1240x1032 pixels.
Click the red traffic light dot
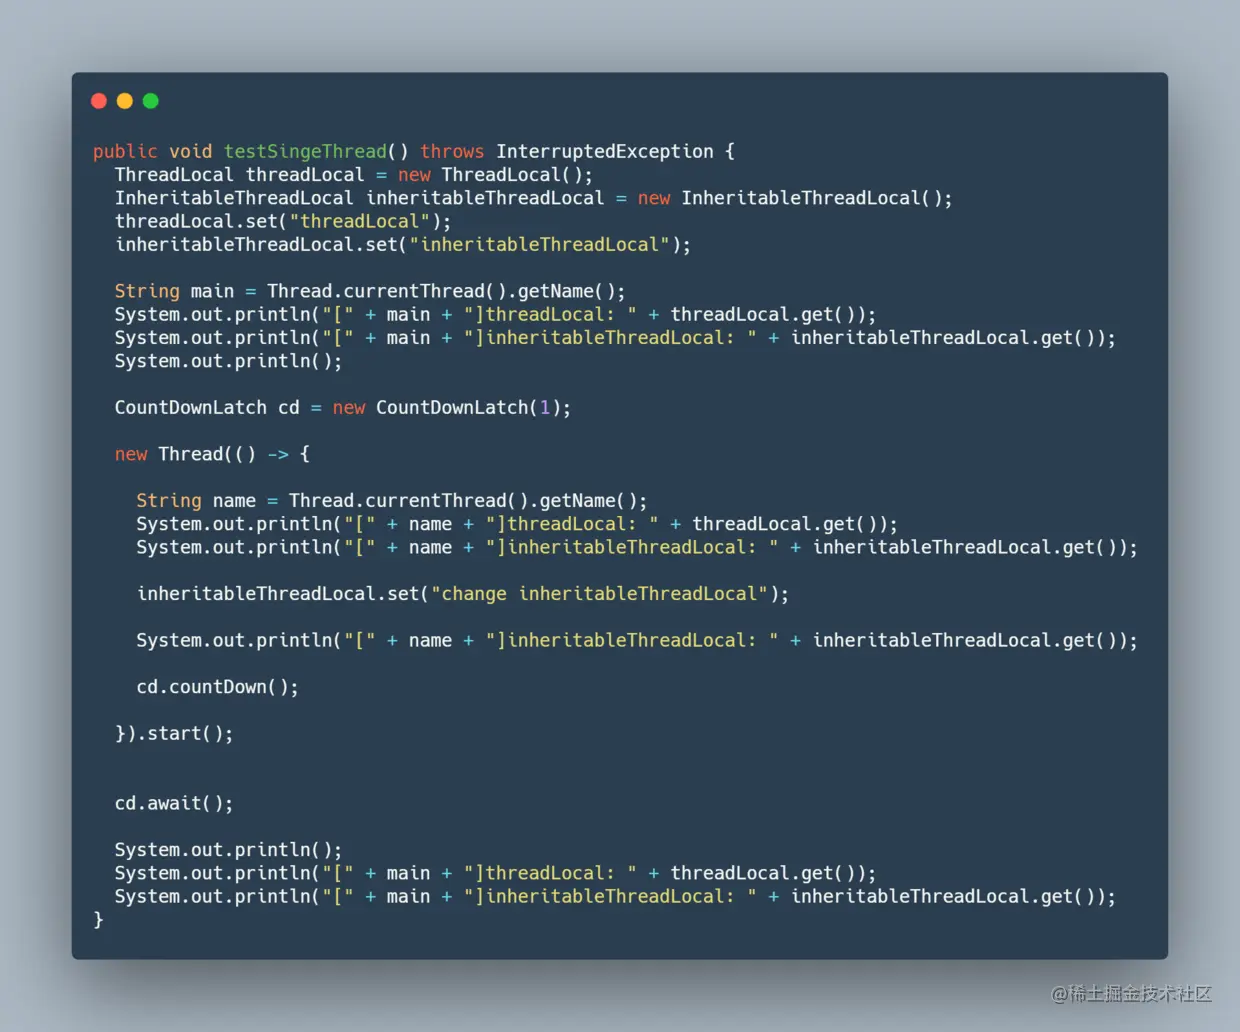99,100
